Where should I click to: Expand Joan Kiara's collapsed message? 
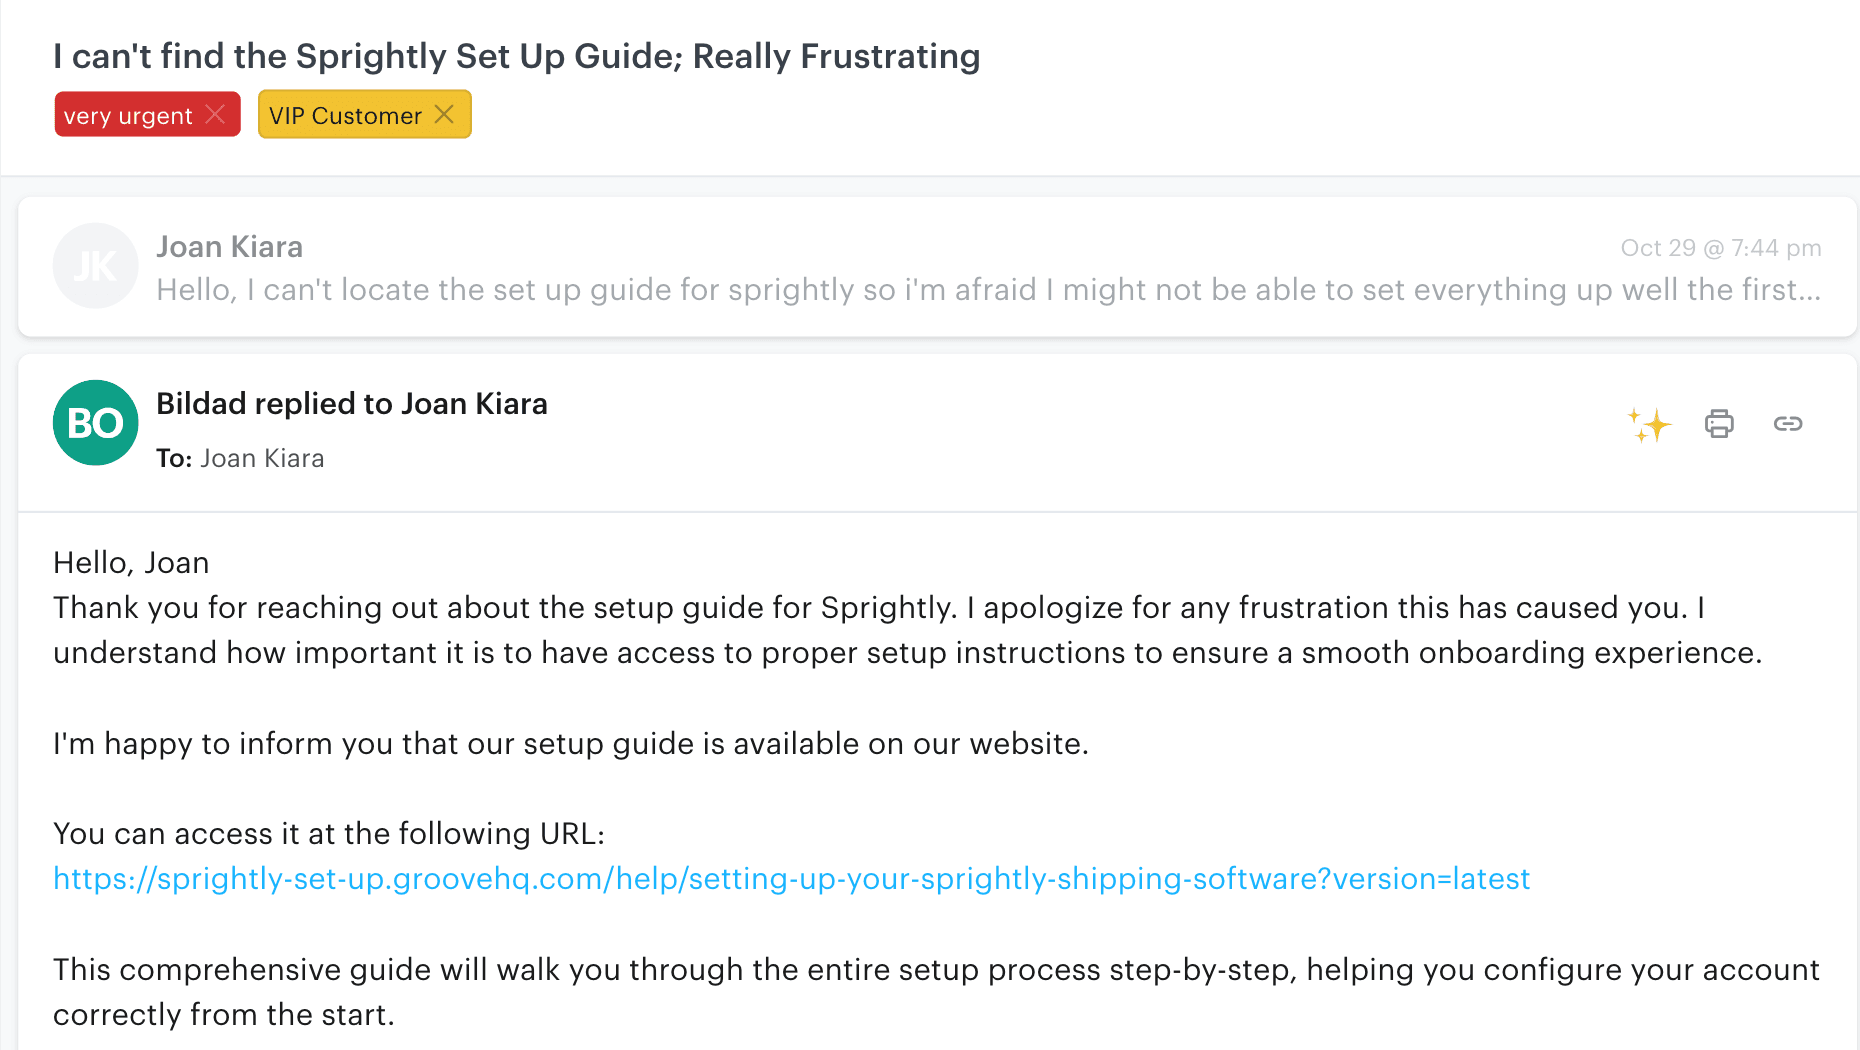[900, 266]
